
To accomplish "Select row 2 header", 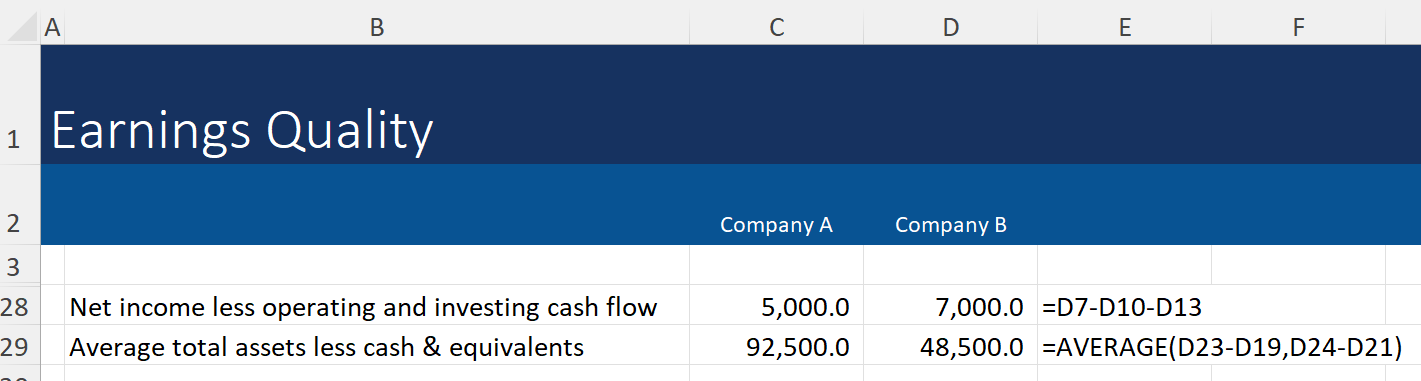I will pos(20,204).
